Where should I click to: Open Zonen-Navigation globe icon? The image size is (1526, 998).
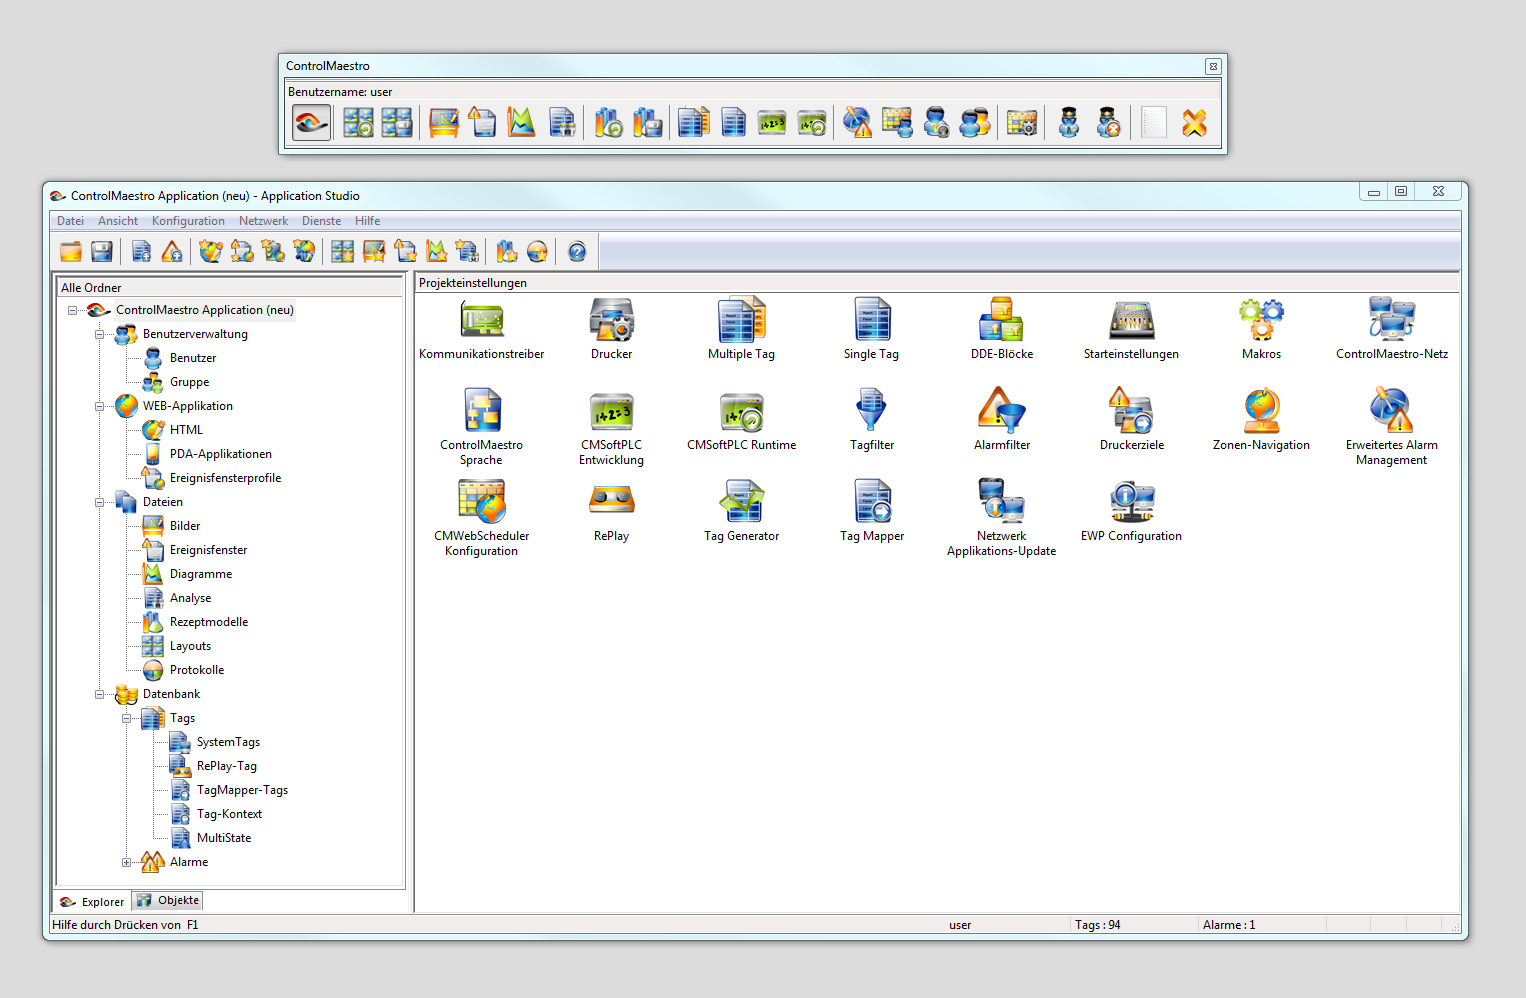coord(1262,411)
